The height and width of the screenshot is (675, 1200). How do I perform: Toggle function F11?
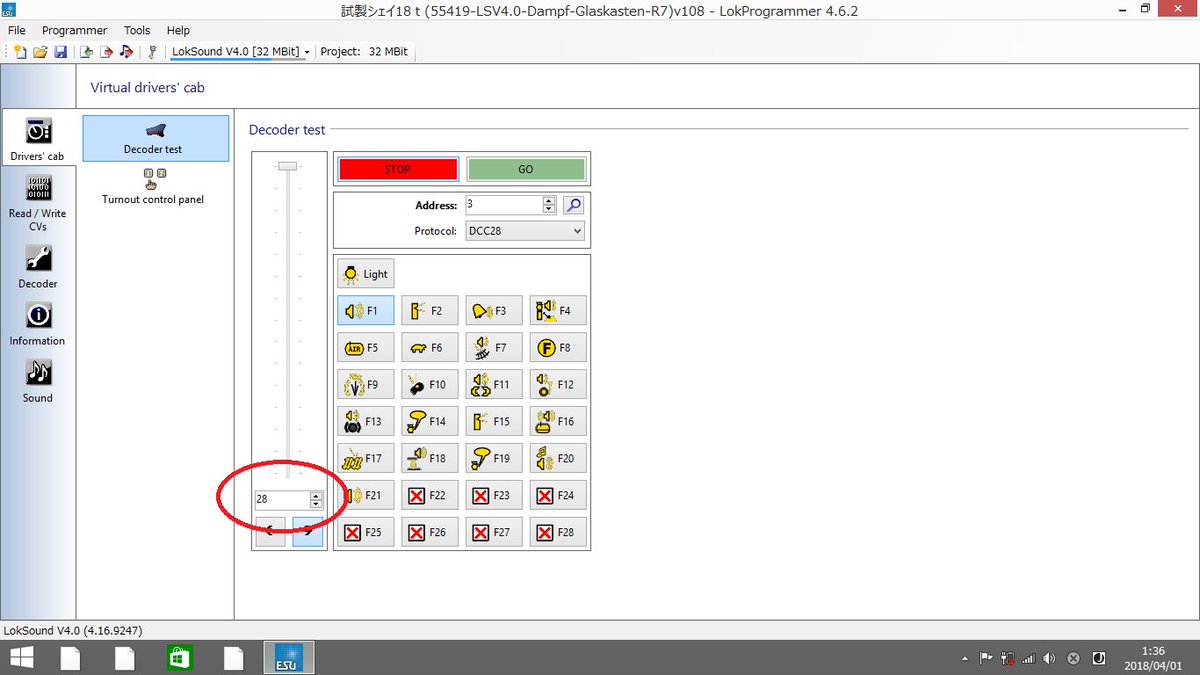pos(494,385)
